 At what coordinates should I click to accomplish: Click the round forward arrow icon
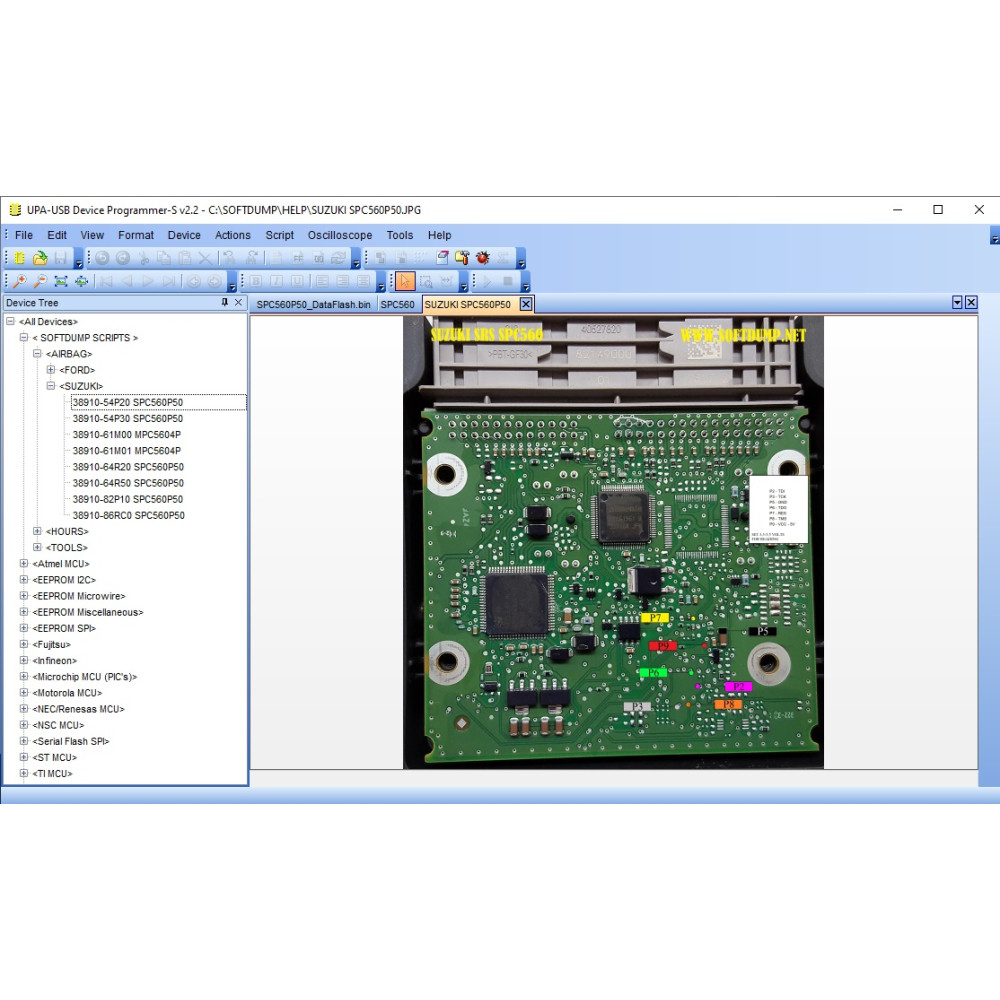214,281
